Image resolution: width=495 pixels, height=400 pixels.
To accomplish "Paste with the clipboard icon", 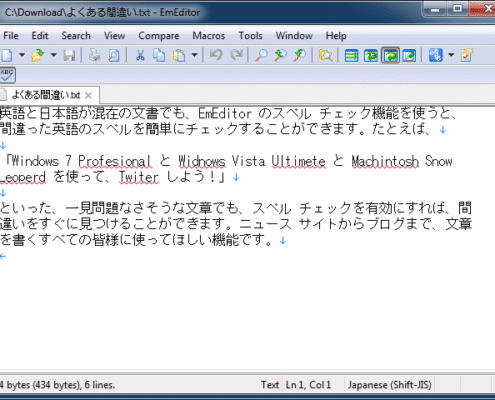I will (179, 55).
